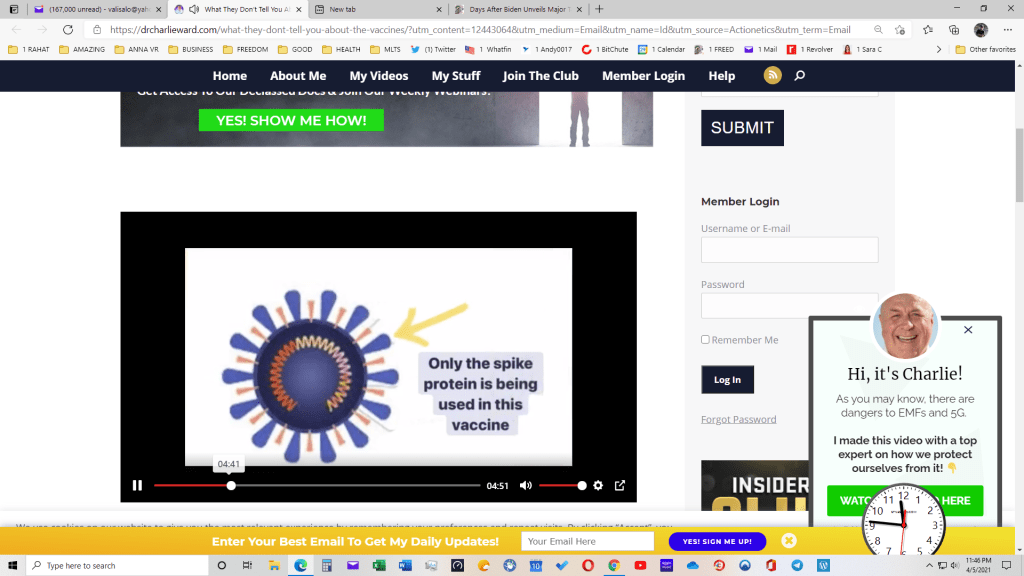Click the Username or E-mail field
1024x576 pixels.
point(789,250)
